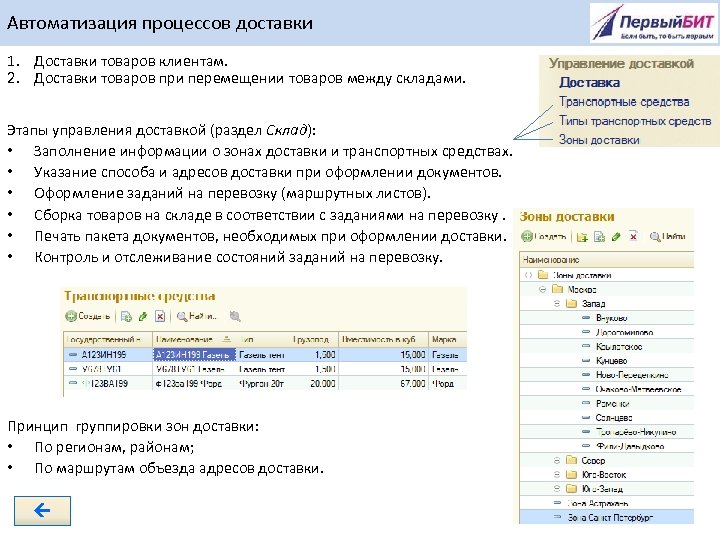The width and height of the screenshot is (720, 540).
Task: Select Тропарёво-Никулино zone in tree
Action: tap(636, 432)
